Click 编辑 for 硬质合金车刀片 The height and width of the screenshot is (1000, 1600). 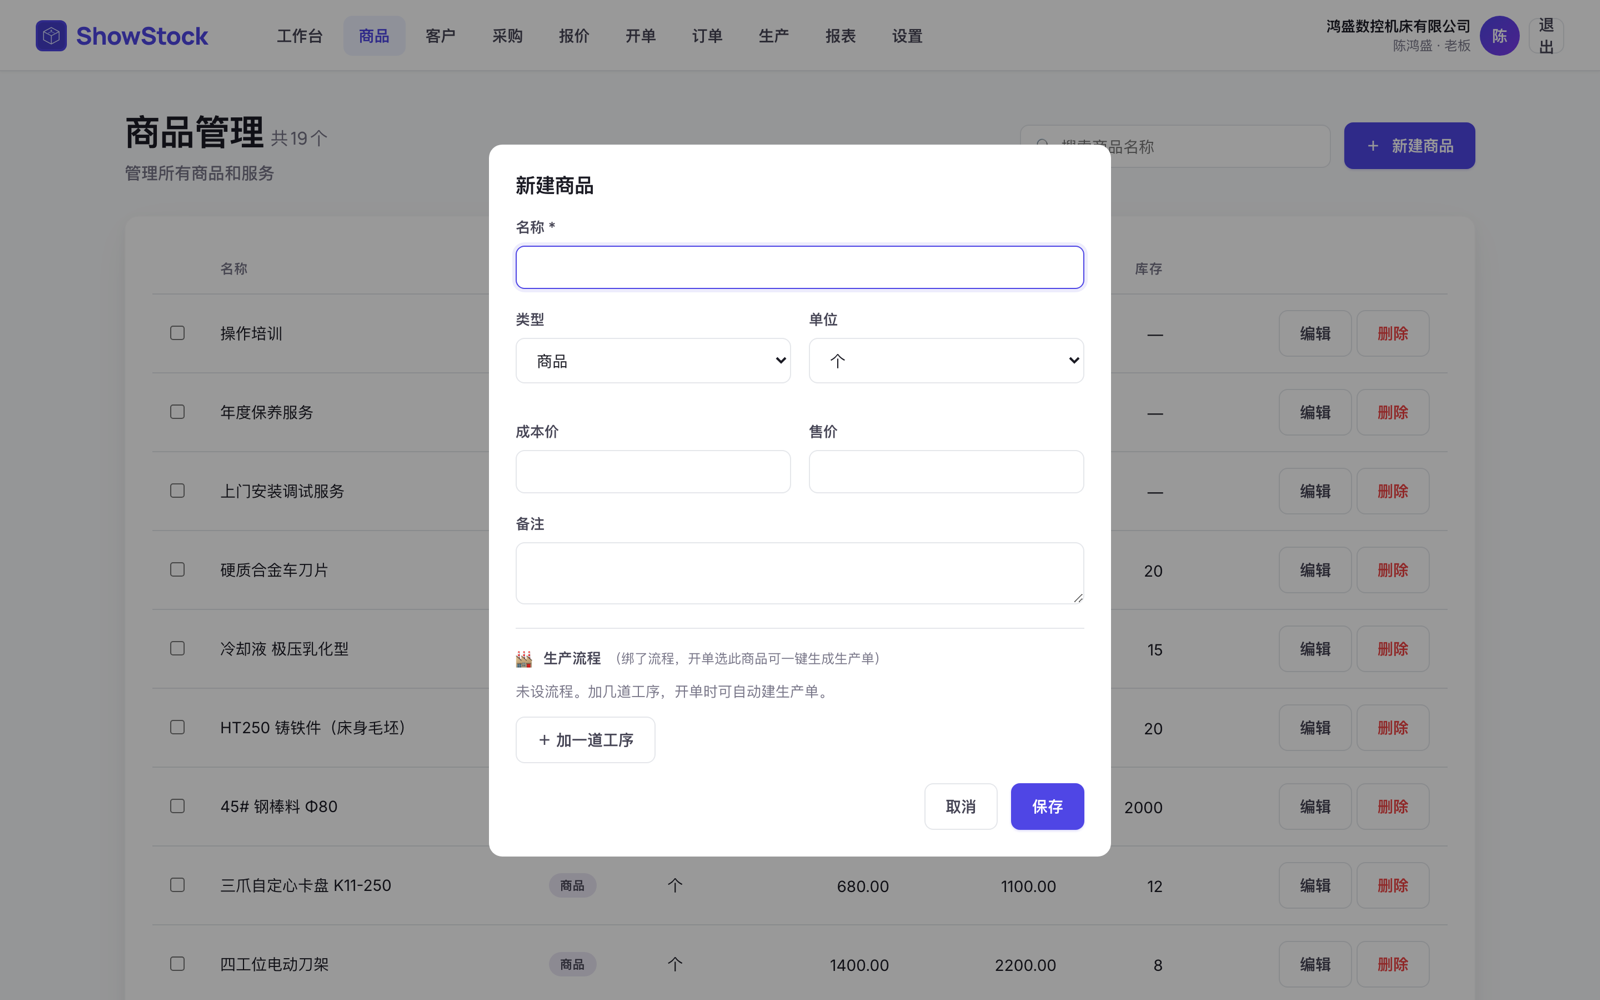1315,570
